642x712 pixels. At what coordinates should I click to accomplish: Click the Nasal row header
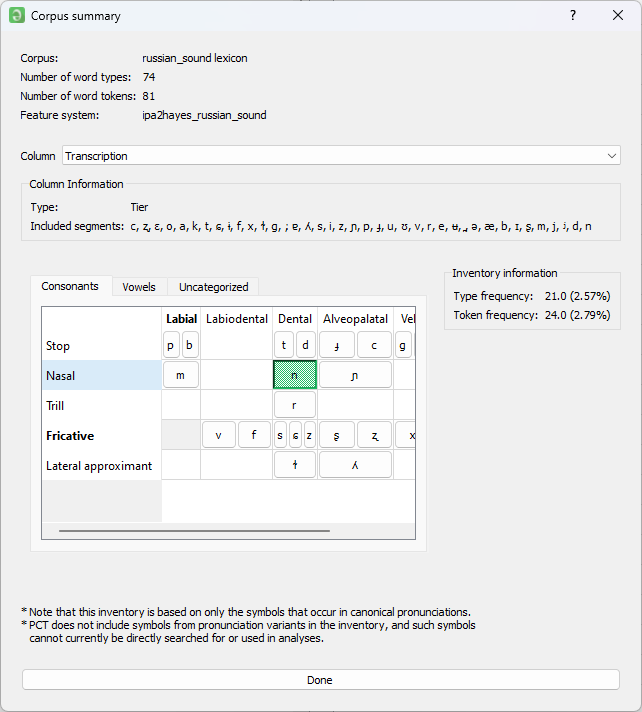[102, 376]
